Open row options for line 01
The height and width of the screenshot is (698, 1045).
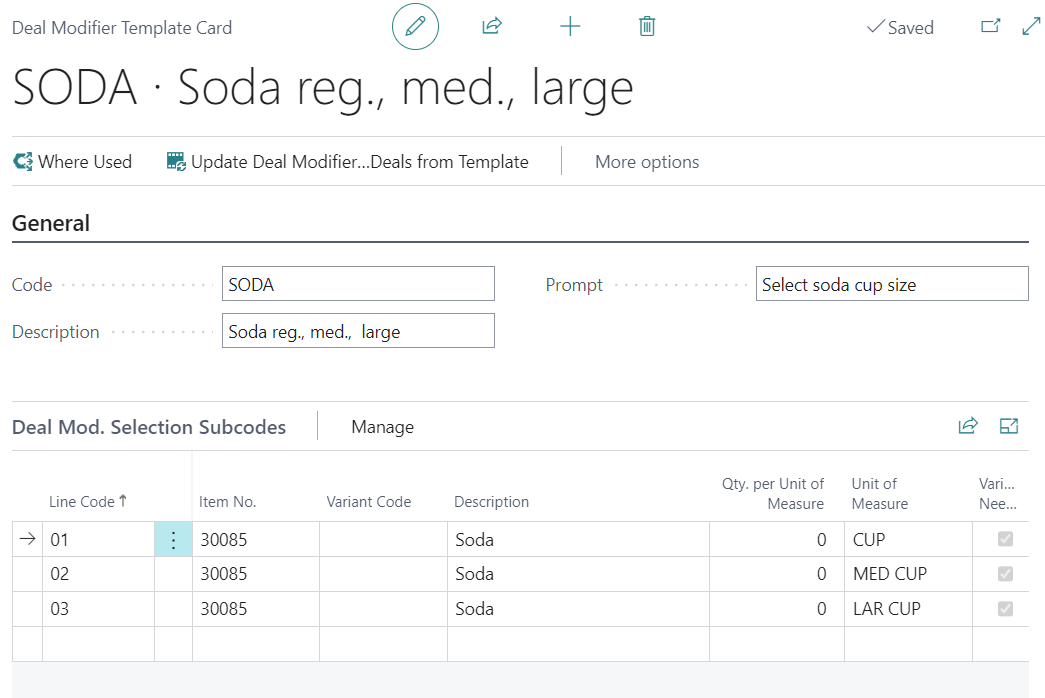click(x=173, y=540)
